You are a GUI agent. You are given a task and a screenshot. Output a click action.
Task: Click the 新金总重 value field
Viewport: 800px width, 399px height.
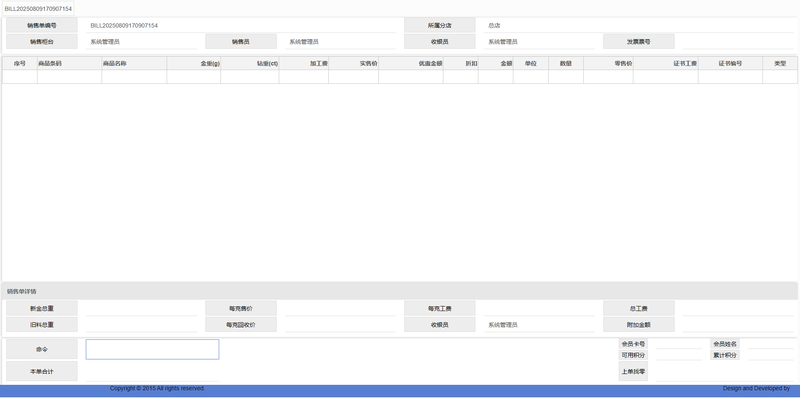point(141,308)
